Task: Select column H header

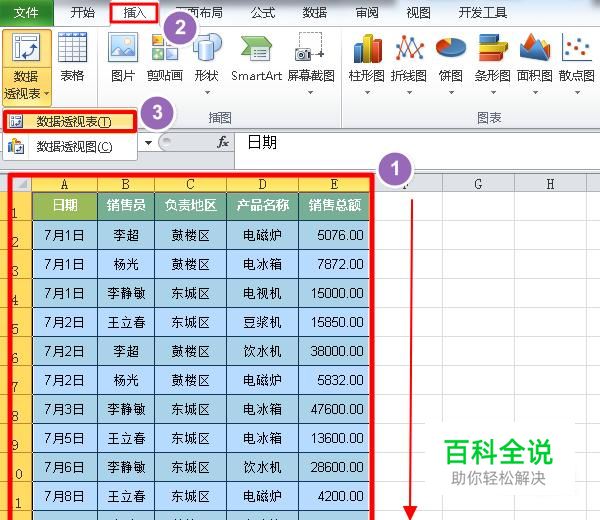Action: pyautogui.click(x=550, y=184)
